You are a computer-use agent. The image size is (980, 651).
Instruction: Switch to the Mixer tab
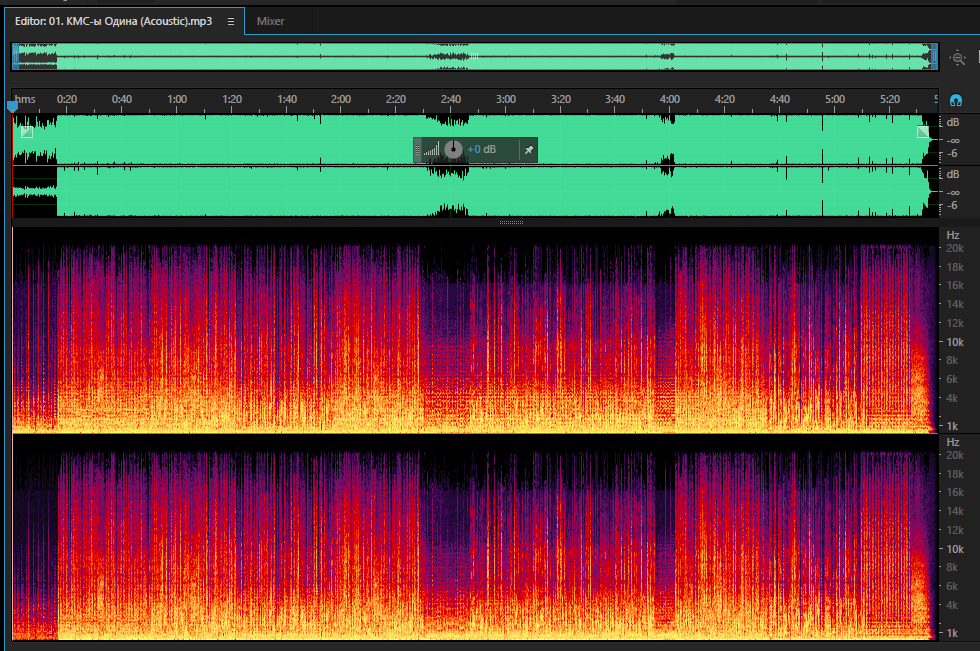click(270, 21)
